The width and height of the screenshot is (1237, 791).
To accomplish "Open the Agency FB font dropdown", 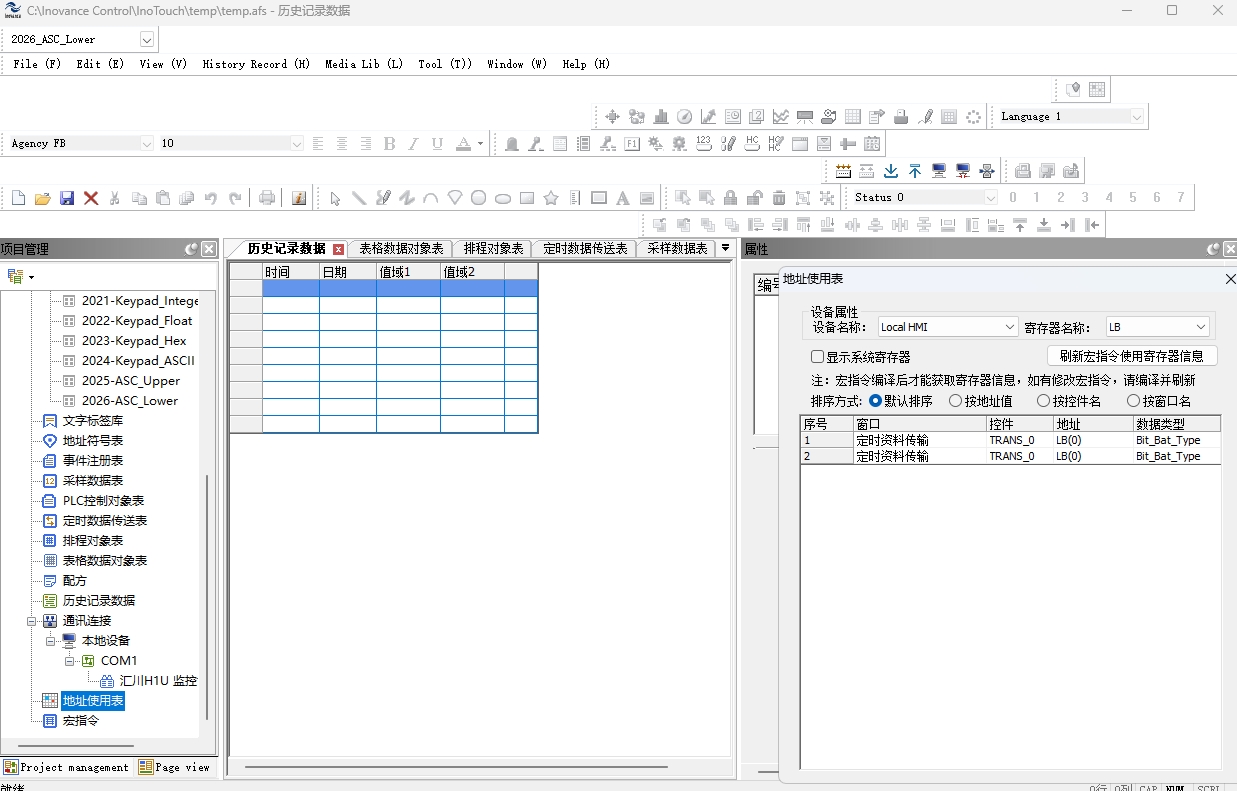I will click(147, 144).
